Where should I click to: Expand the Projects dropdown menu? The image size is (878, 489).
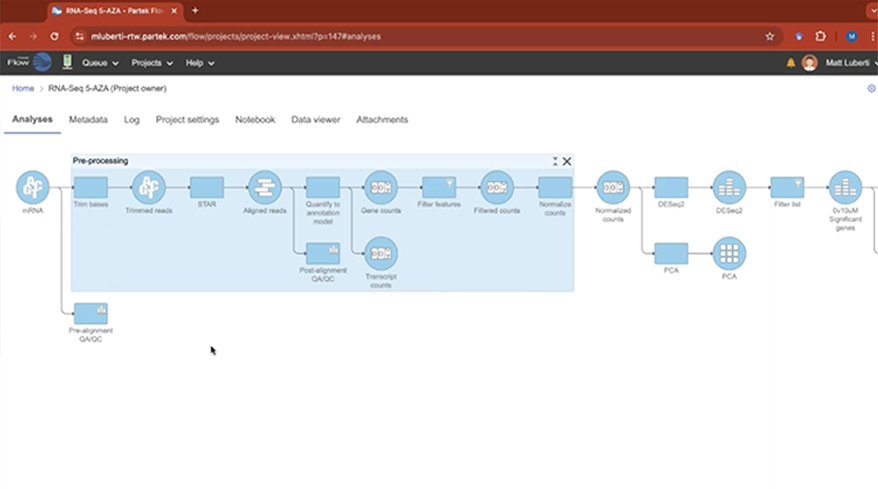(x=152, y=63)
